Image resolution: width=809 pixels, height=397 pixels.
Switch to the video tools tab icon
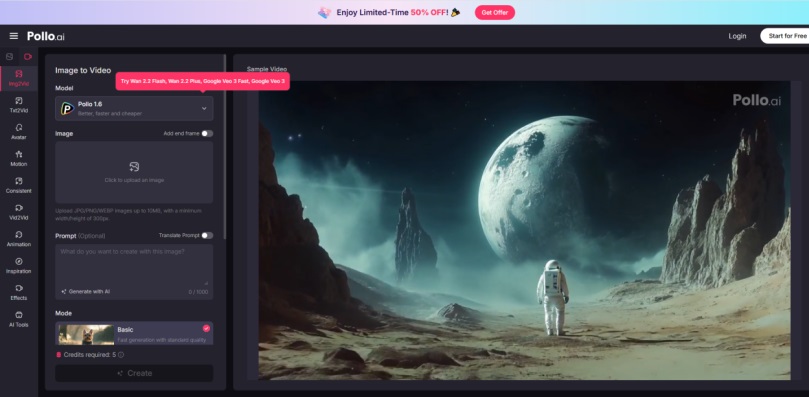[27, 56]
